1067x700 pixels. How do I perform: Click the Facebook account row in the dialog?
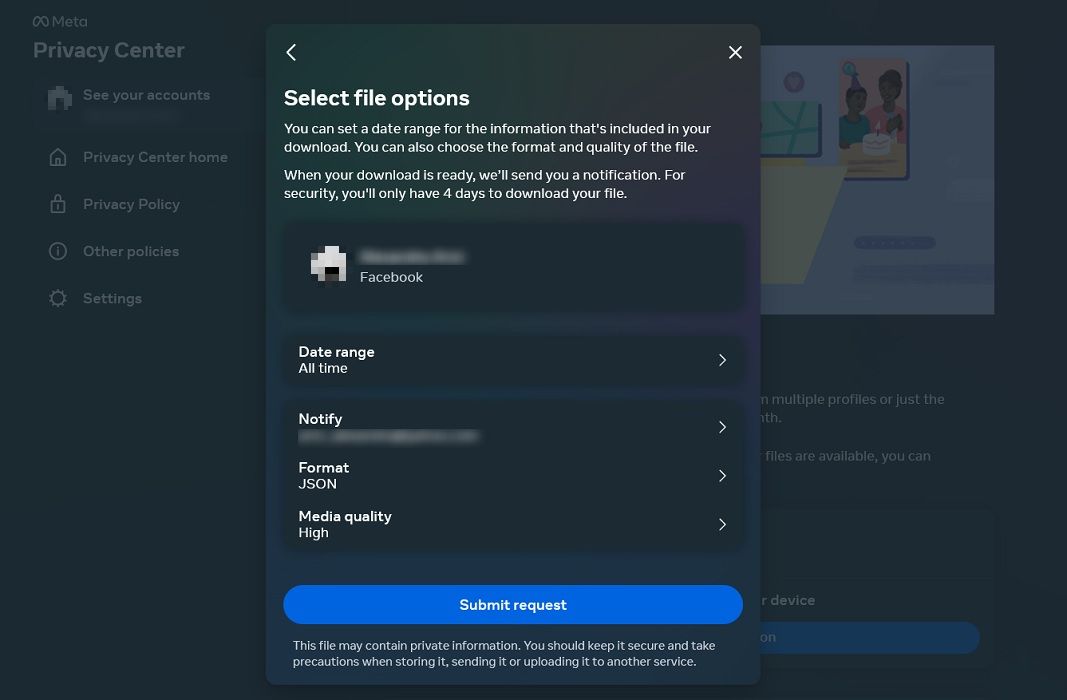point(513,266)
